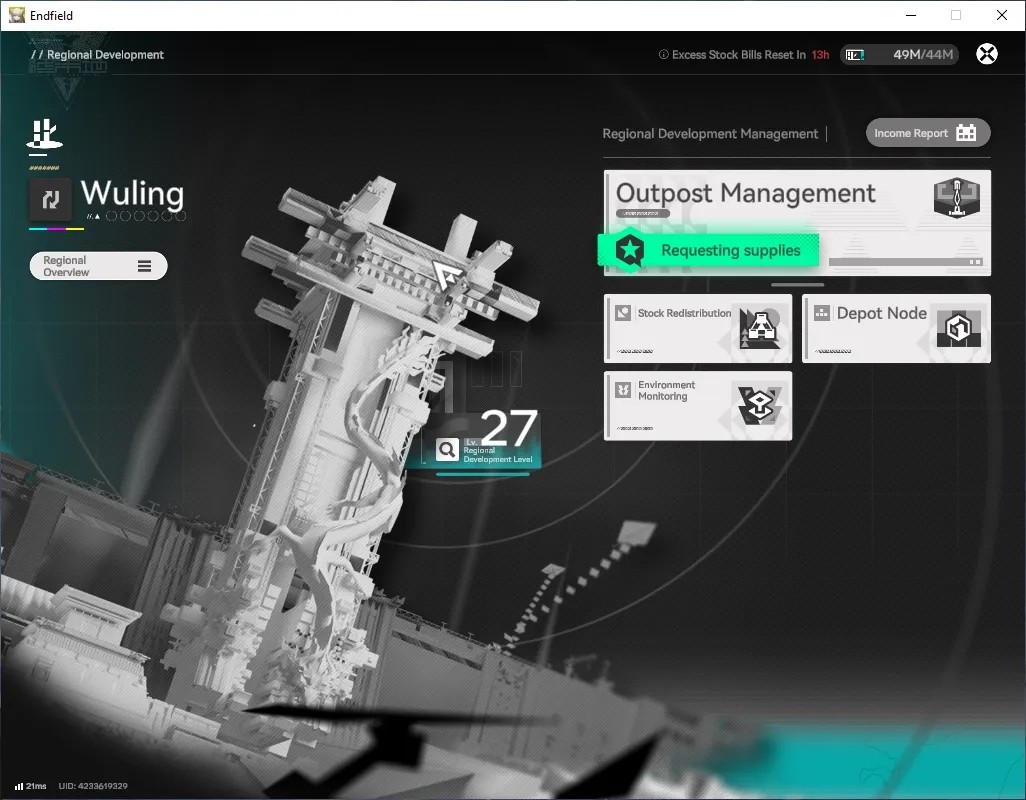Click the Wuling tower map marker arrow
Screen dimensions: 1026x800
point(447,274)
